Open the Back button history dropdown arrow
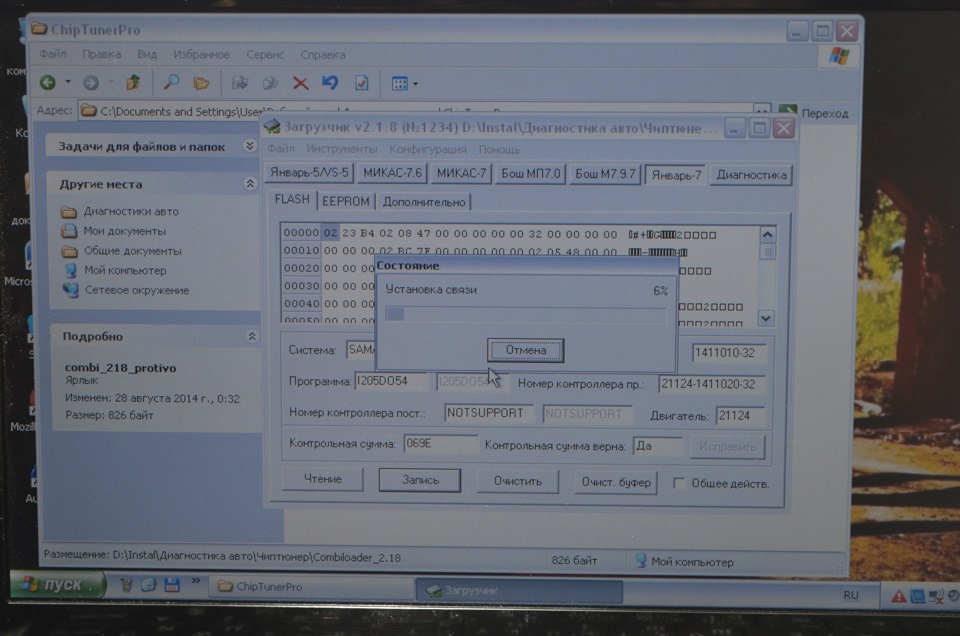 point(68,82)
